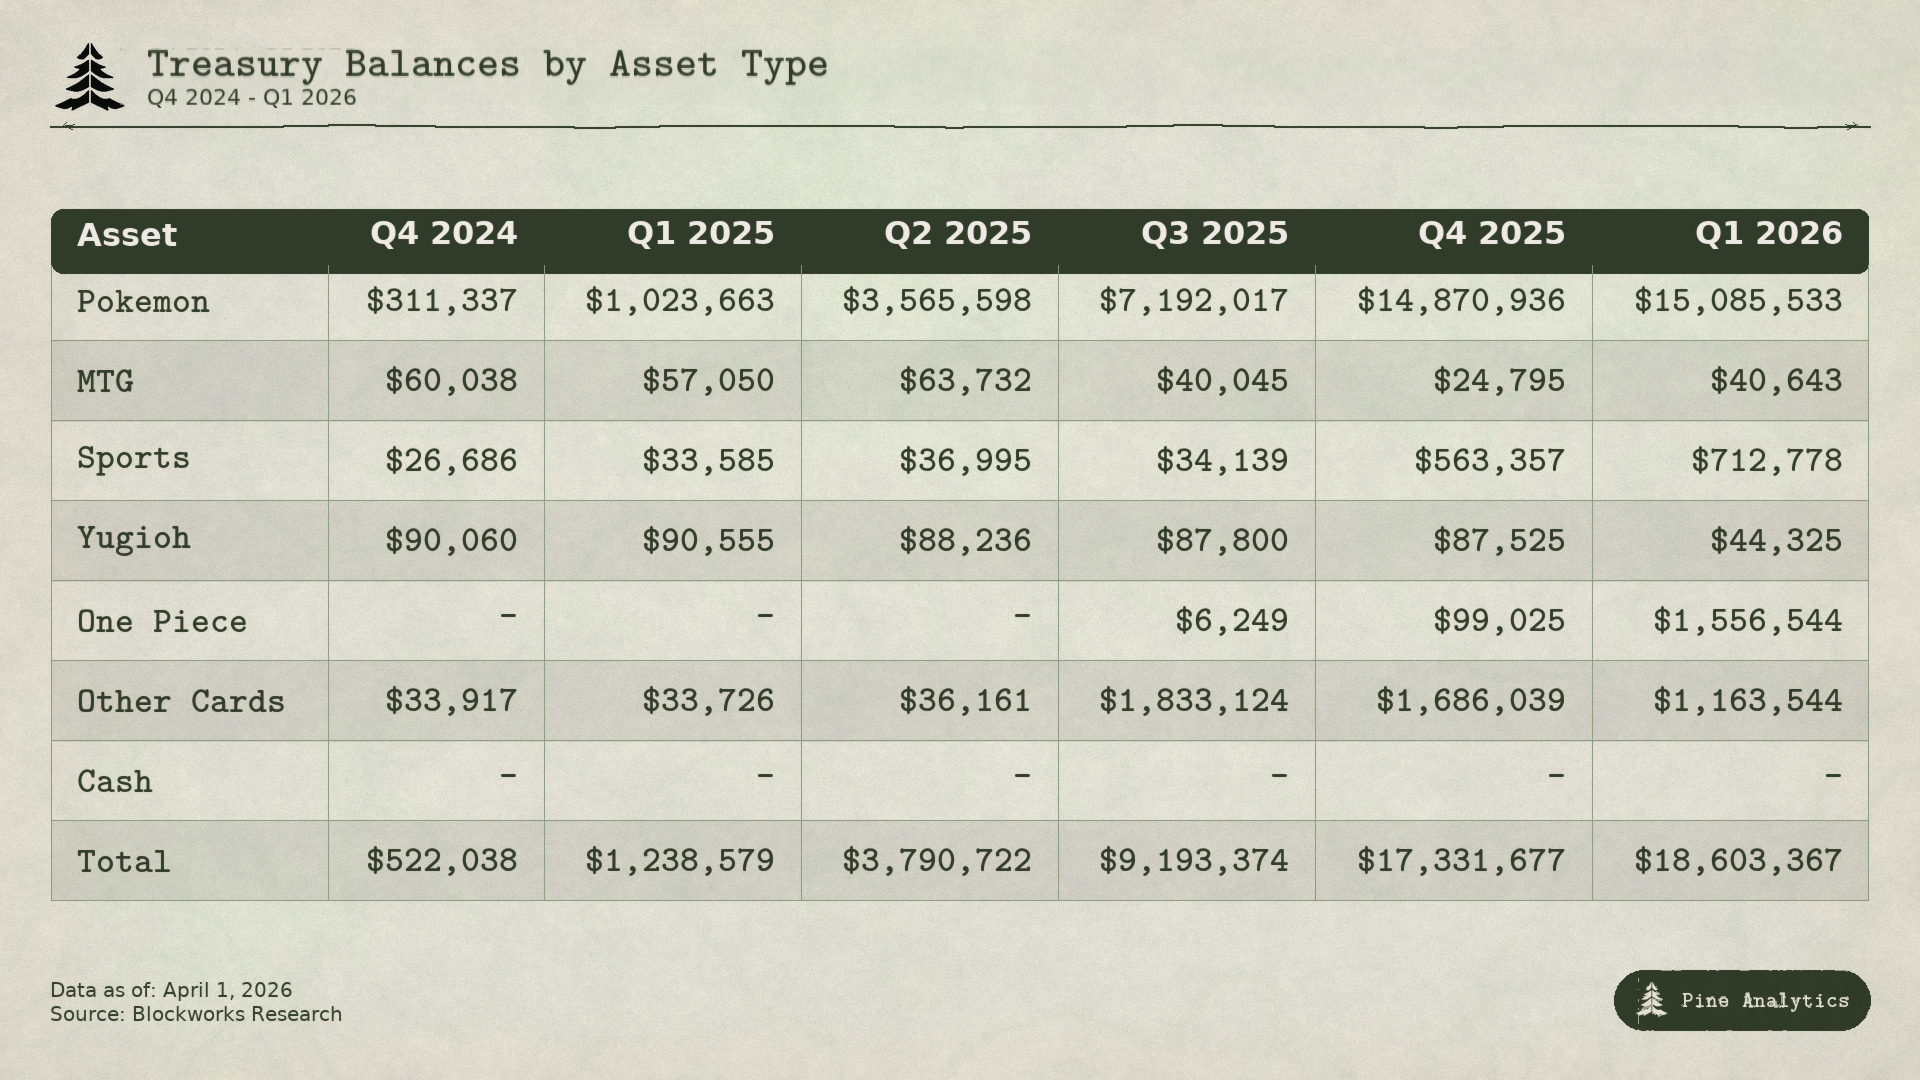Click the Pokemon Q1 2026 value $15,085,533

click(1737, 301)
